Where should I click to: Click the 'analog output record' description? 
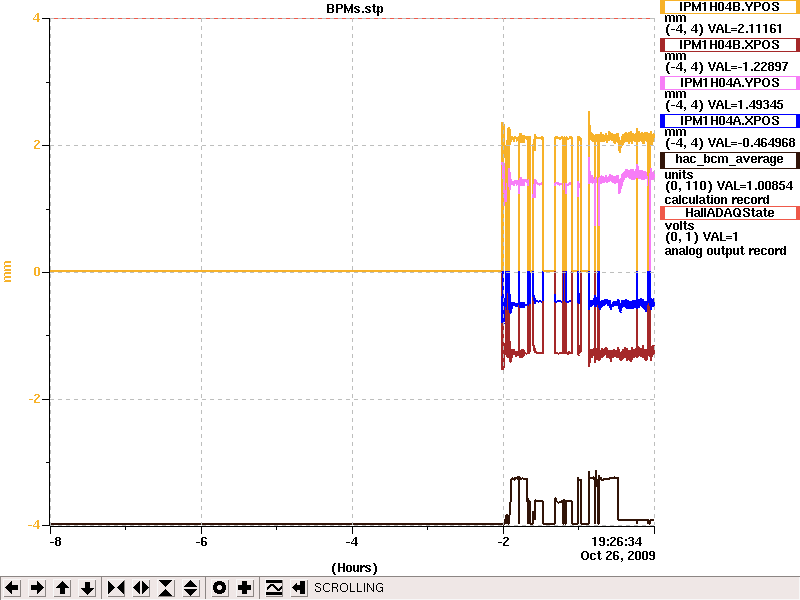coord(725,251)
